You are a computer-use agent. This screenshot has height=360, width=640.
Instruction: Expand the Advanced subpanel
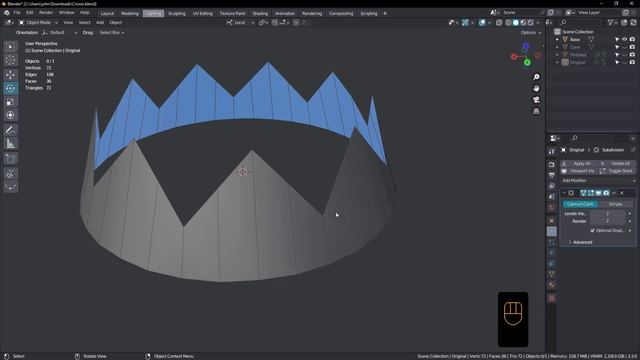tap(582, 242)
